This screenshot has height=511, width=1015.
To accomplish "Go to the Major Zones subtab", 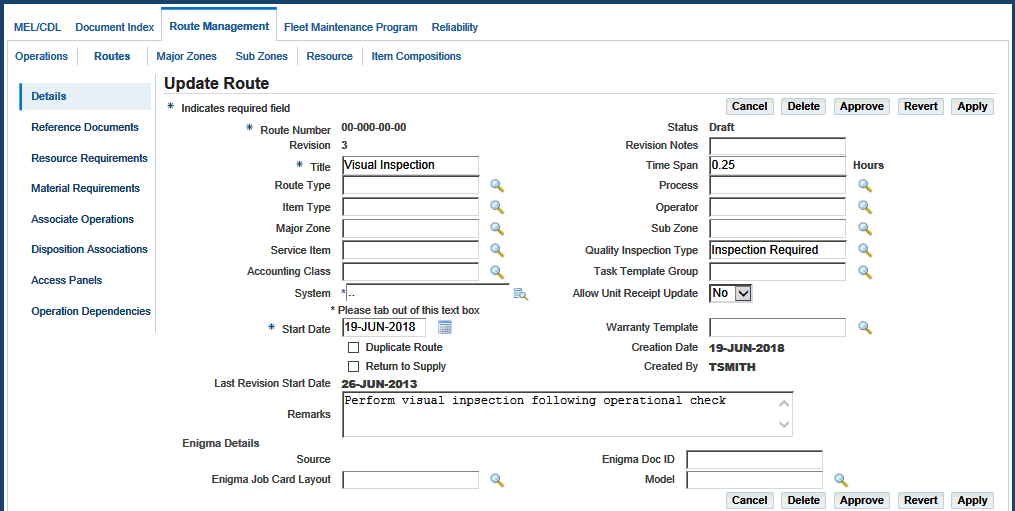I will point(186,56).
